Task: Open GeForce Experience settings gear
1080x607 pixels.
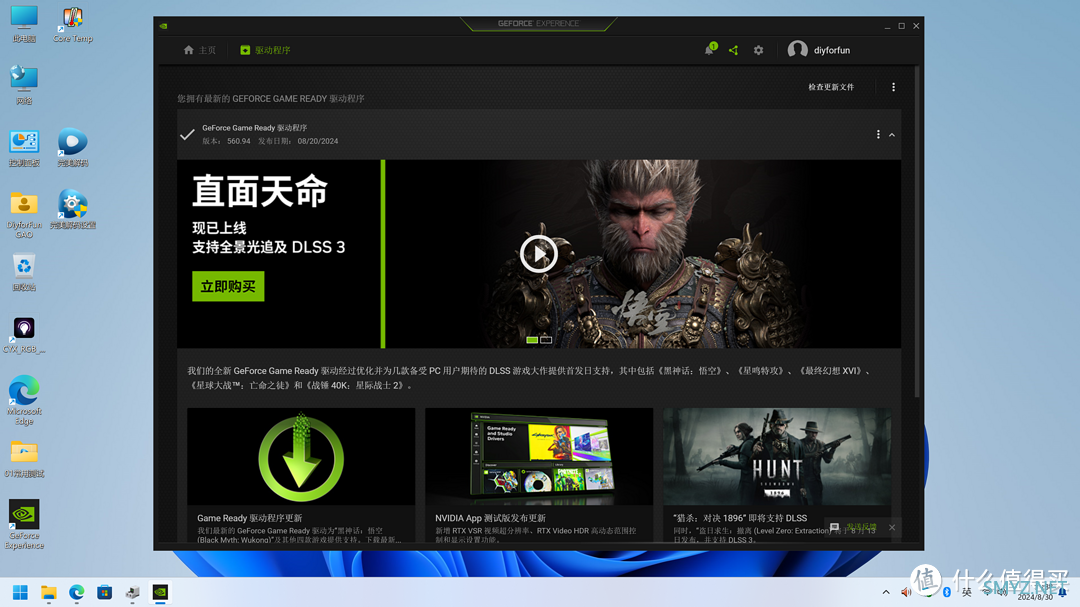Action: (x=758, y=50)
